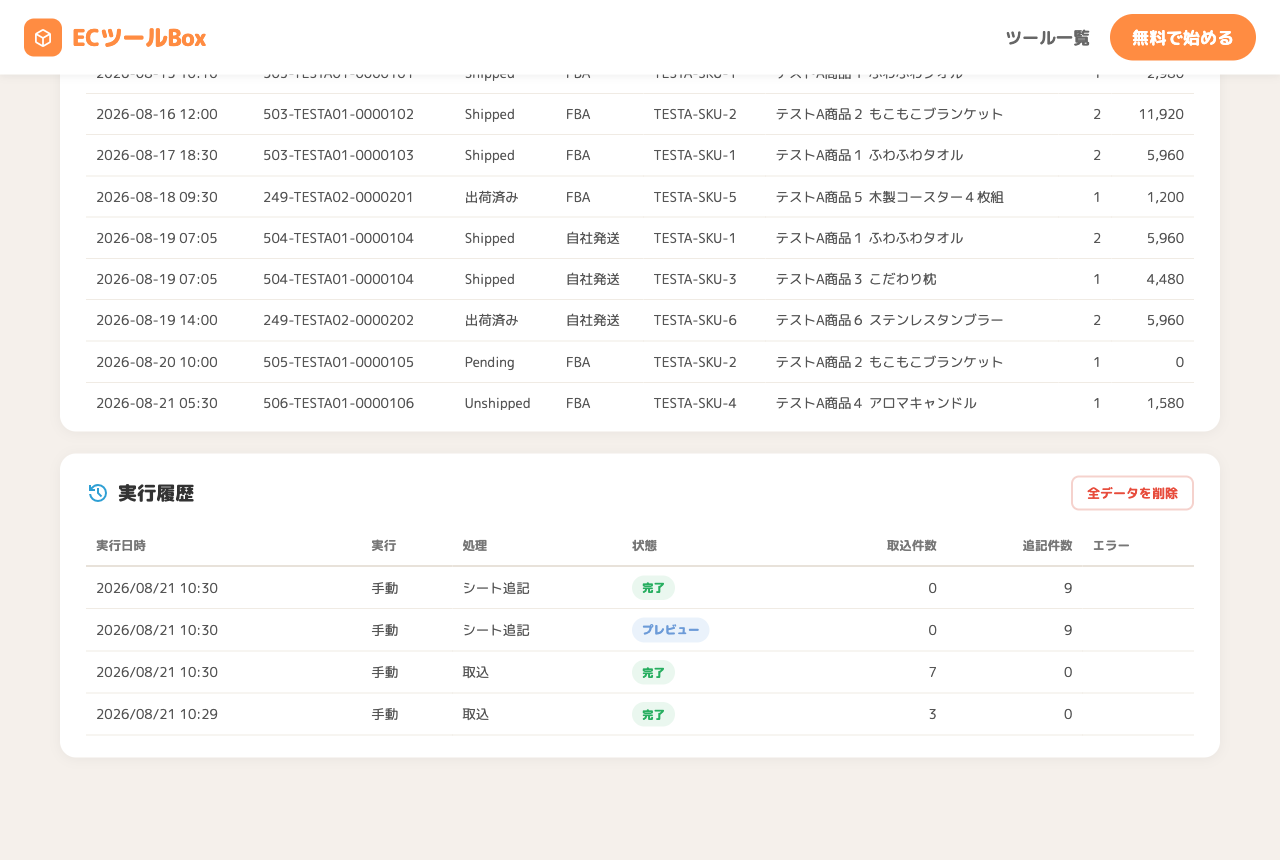Click the 取込件数 column header
1280x860 pixels.
coord(912,546)
